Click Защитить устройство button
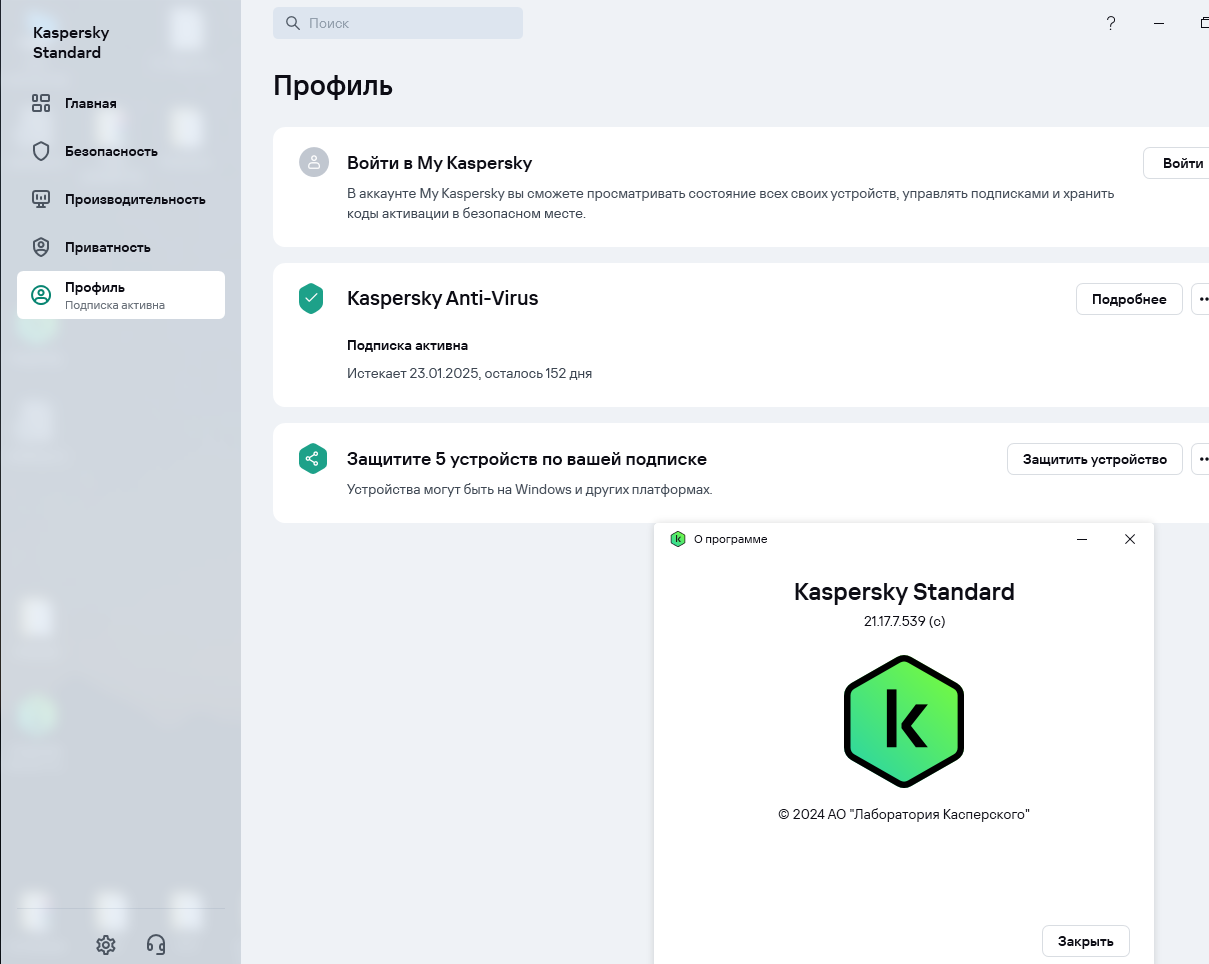Image resolution: width=1209 pixels, height=964 pixels. [x=1094, y=459]
